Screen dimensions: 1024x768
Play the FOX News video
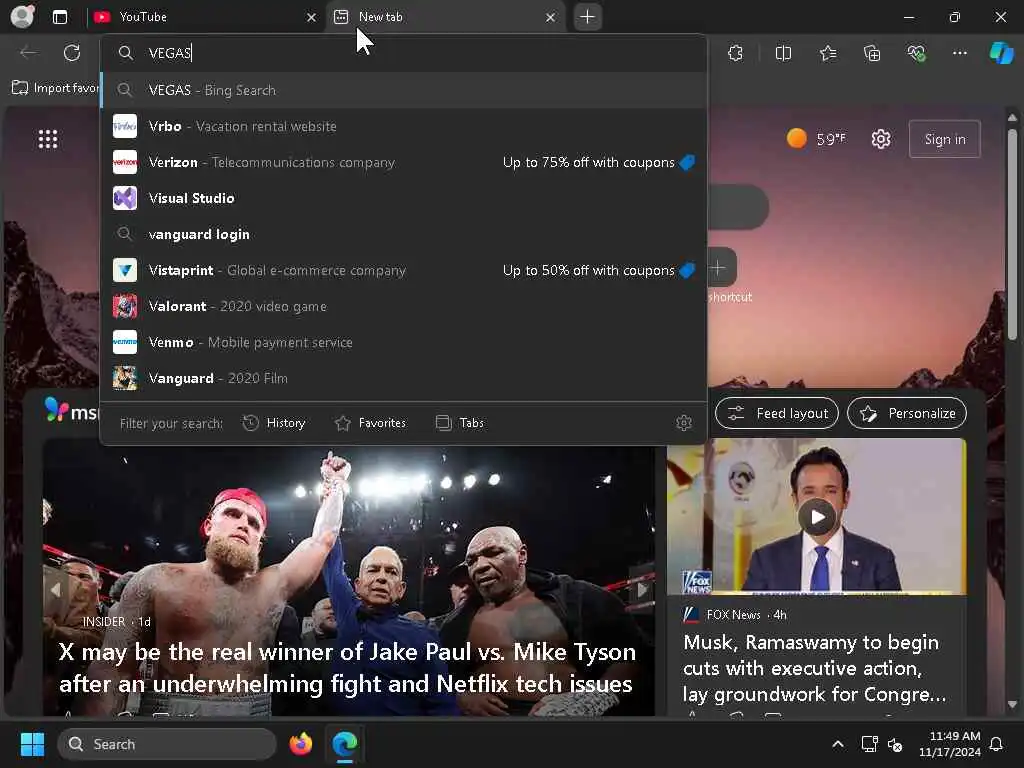click(817, 517)
